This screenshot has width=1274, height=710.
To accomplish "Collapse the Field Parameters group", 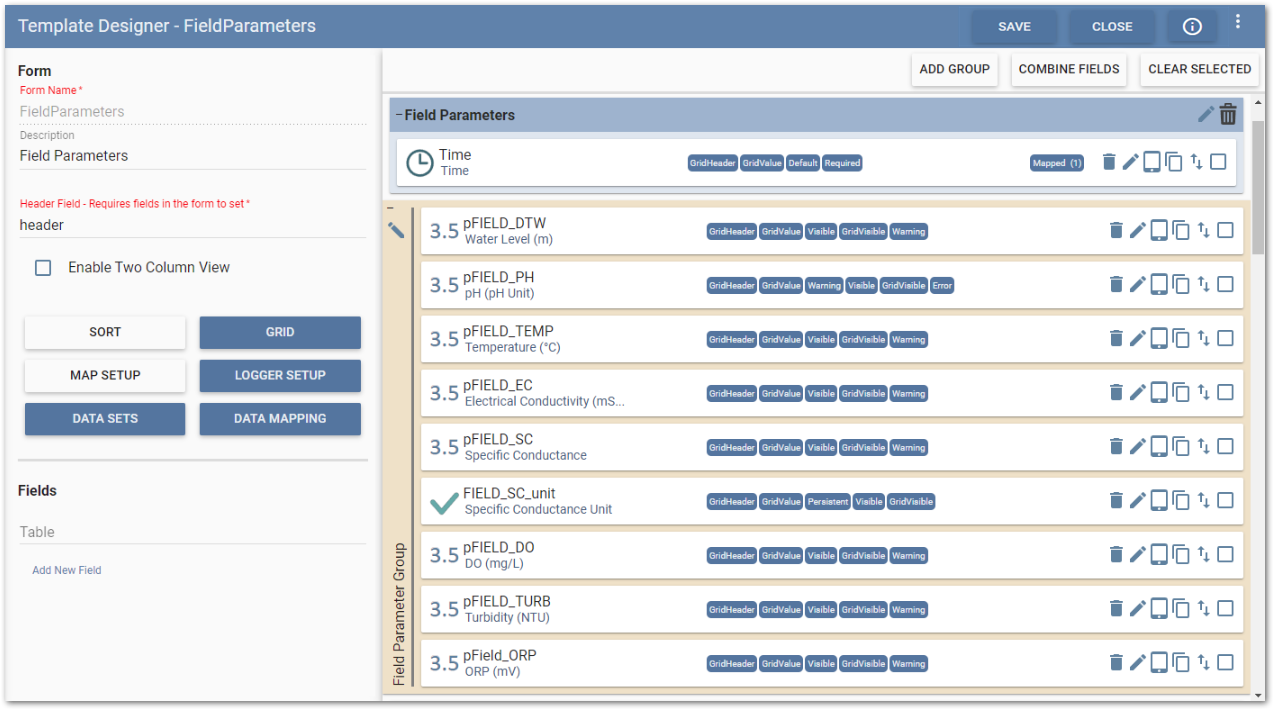I will pos(399,115).
